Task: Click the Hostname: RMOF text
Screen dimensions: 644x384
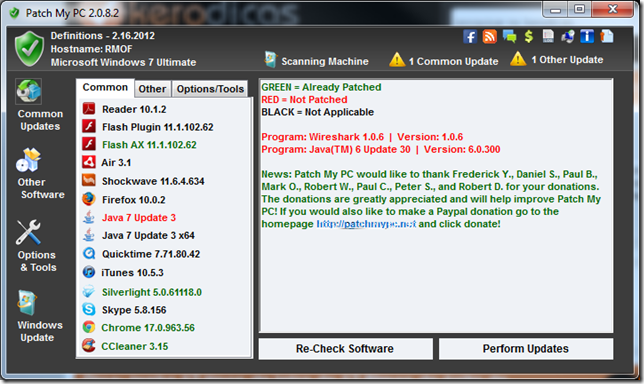Action: point(92,49)
